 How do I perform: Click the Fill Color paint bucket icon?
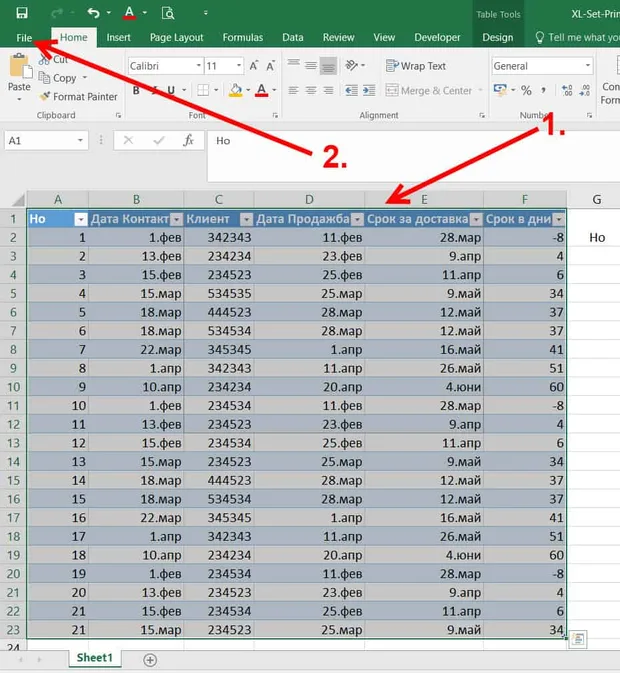pos(235,90)
